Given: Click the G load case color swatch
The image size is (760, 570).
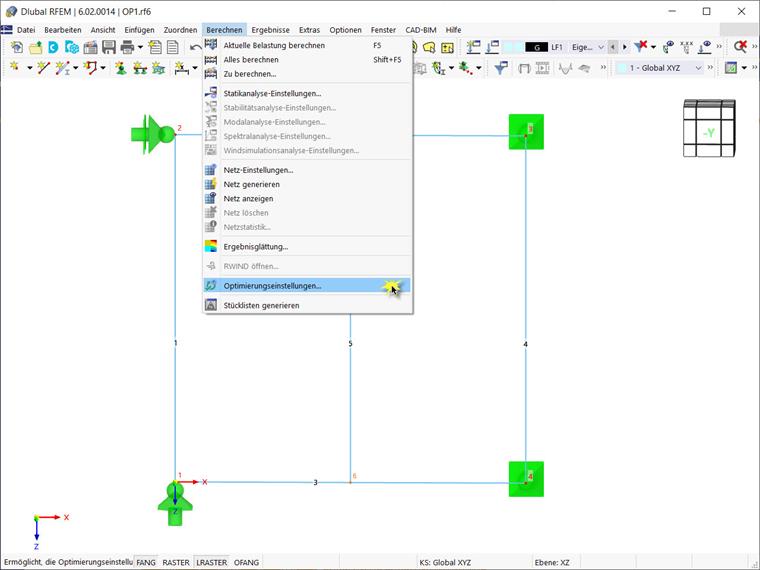Looking at the screenshot, I should [x=536, y=47].
